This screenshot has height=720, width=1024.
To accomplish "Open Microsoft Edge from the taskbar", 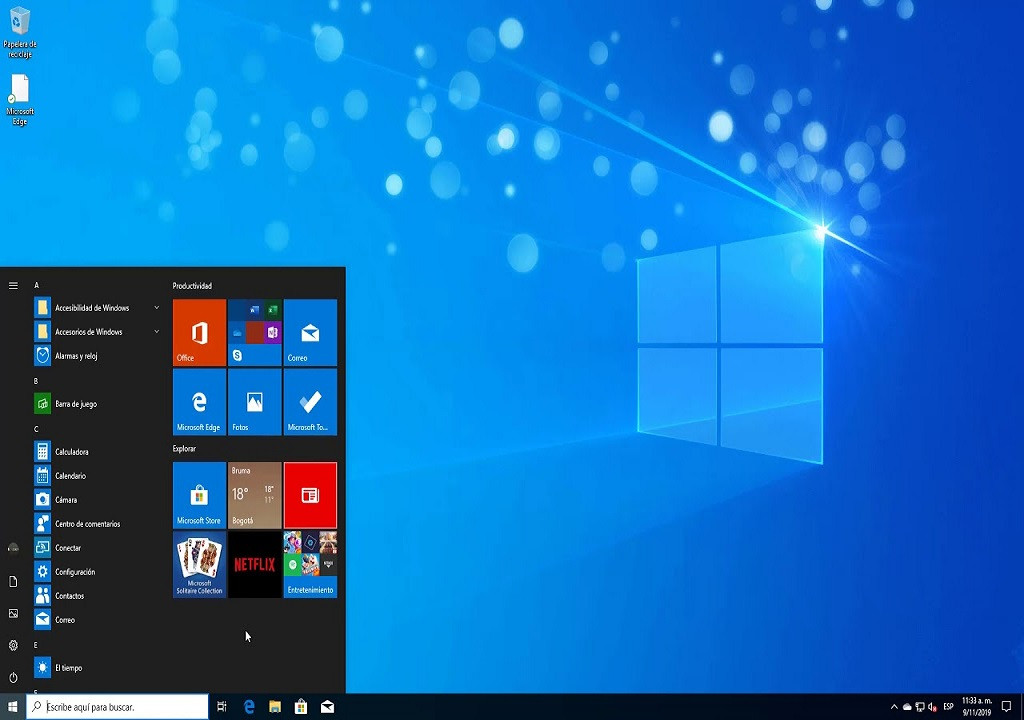I will (248, 707).
